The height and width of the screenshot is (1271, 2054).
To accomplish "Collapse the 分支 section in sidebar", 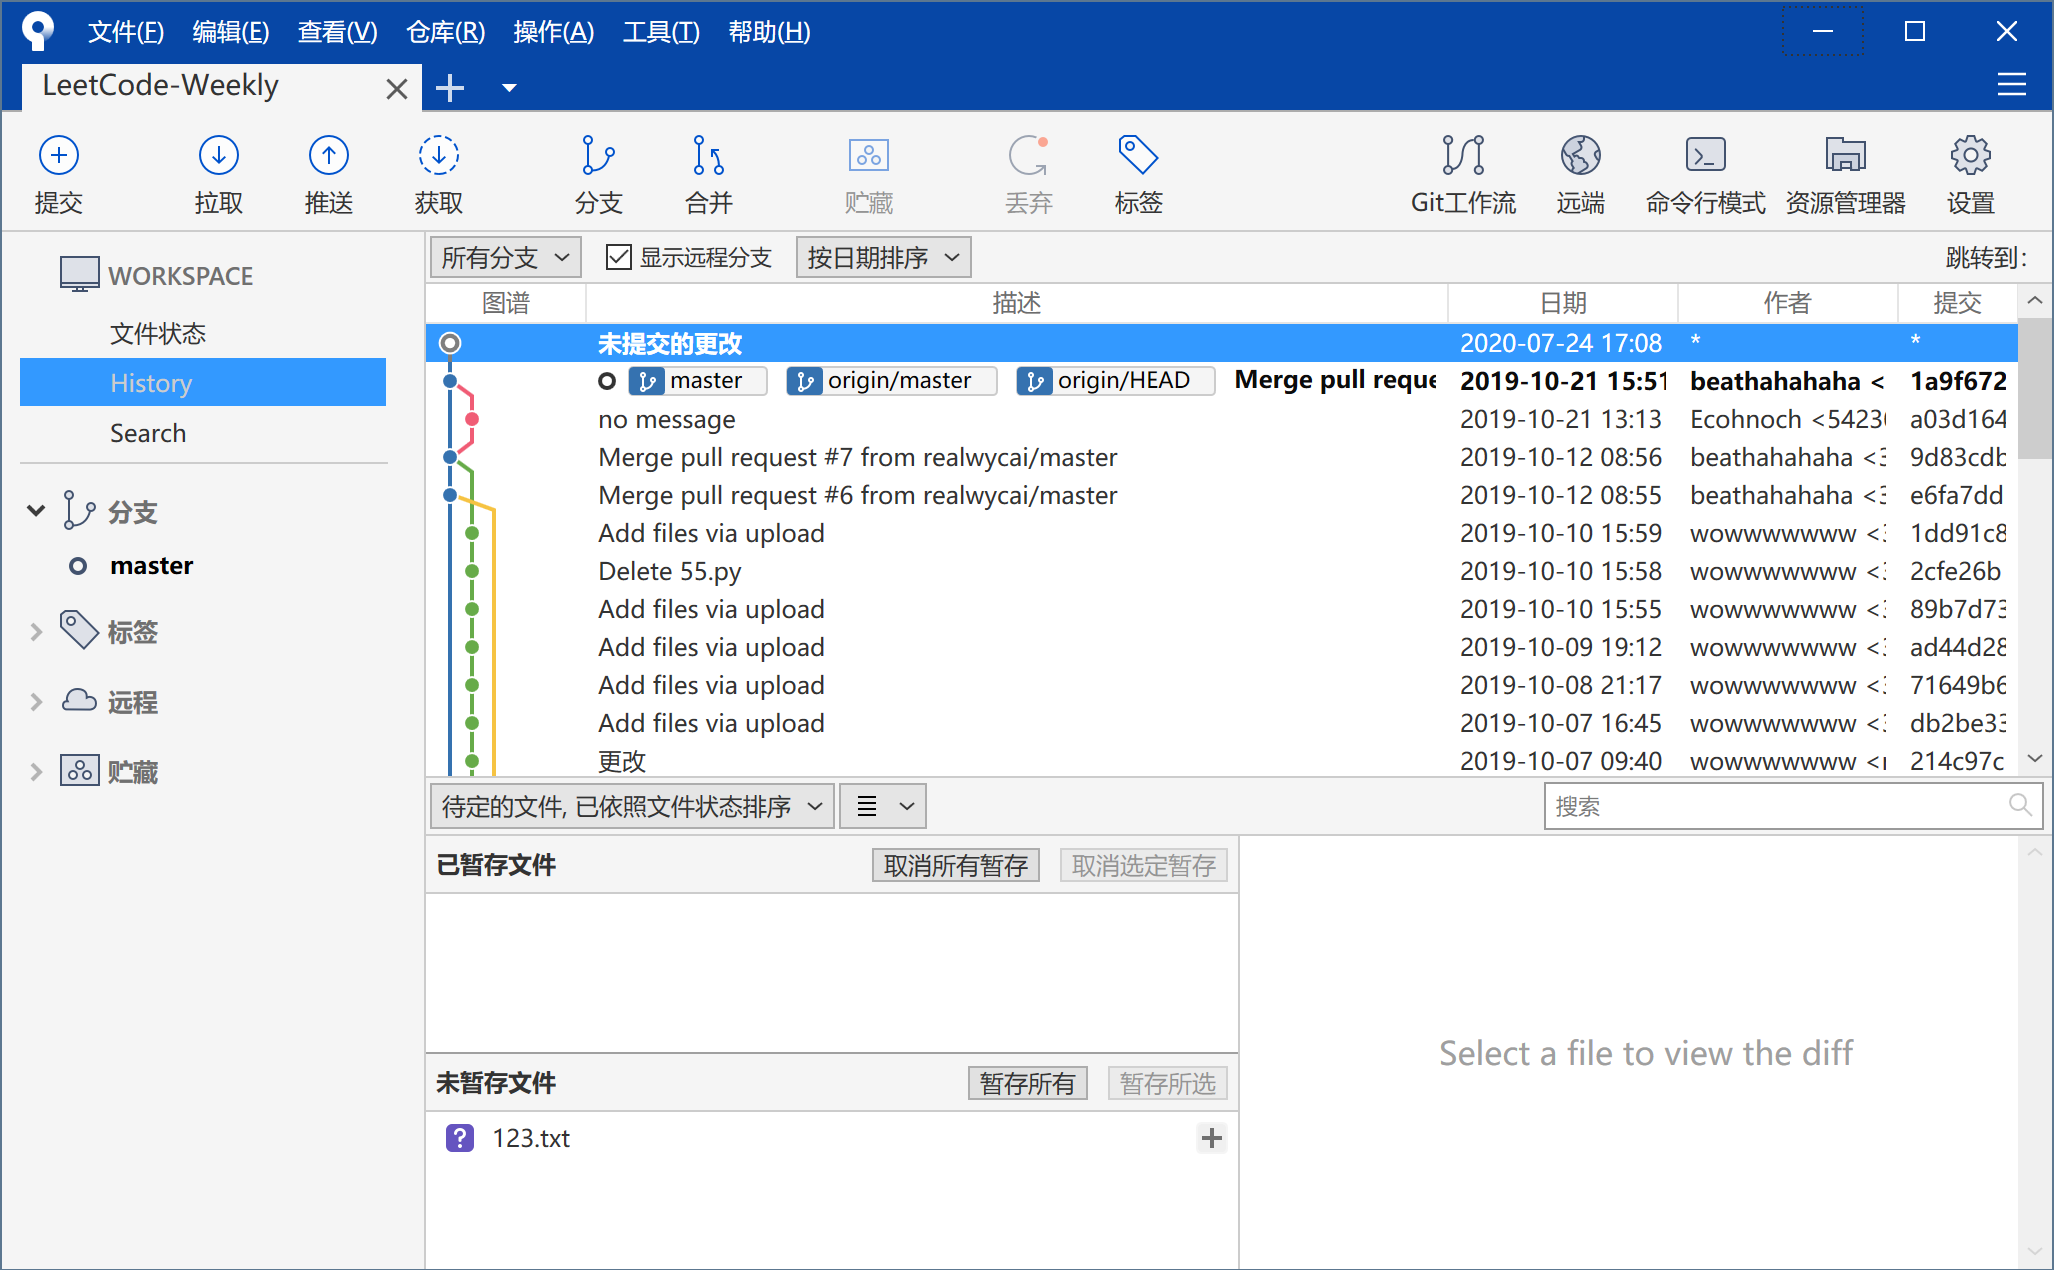I will click(36, 511).
